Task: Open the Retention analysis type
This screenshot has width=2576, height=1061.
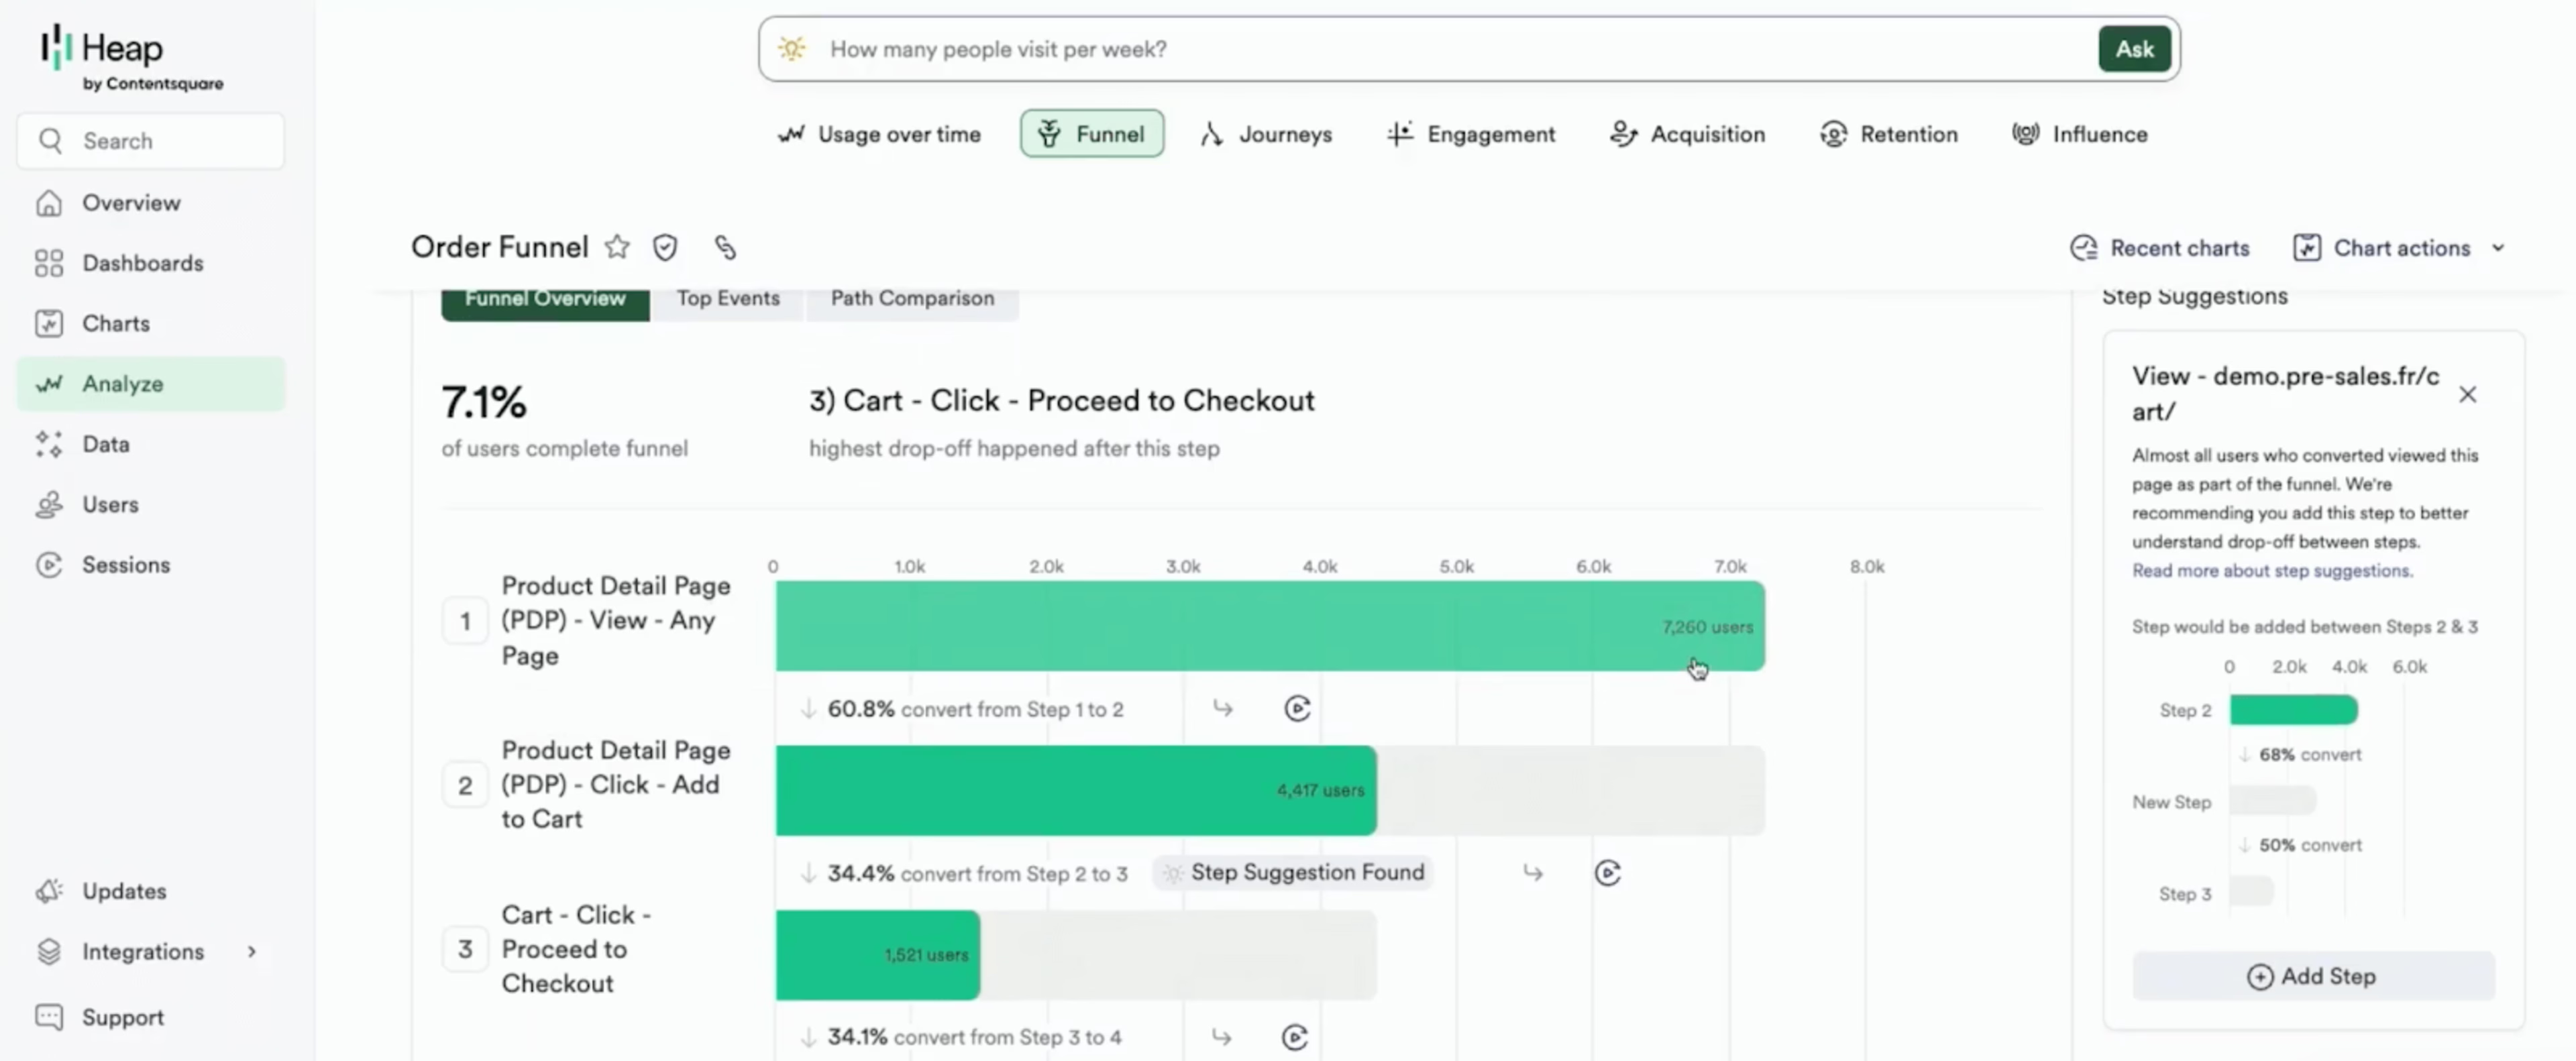Action: (x=1889, y=134)
